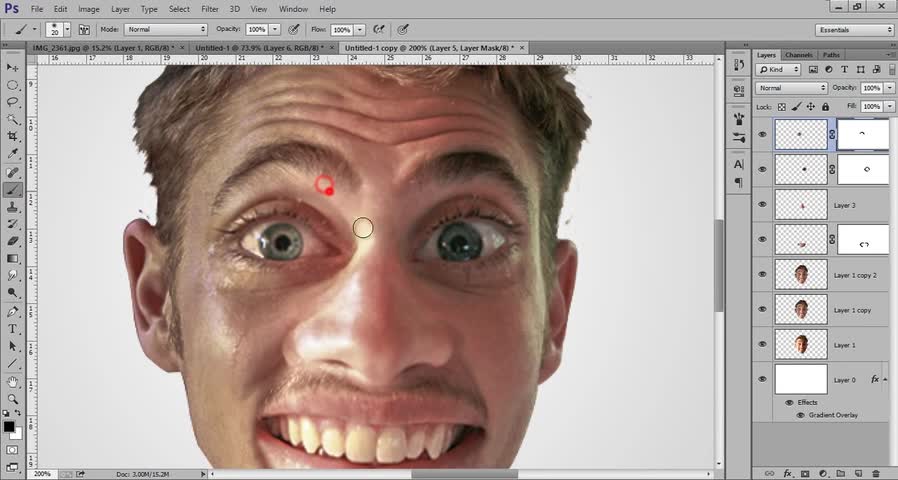Hide the Layer 3 layer
This screenshot has height=480, width=898.
click(762, 204)
